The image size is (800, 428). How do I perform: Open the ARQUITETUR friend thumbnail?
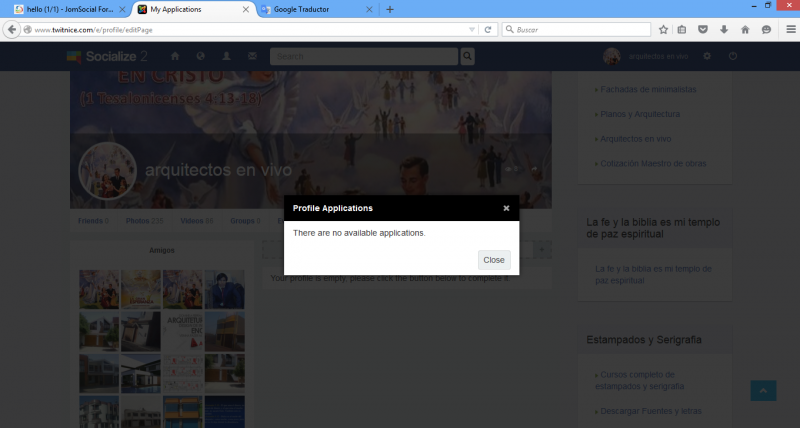tap(183, 332)
